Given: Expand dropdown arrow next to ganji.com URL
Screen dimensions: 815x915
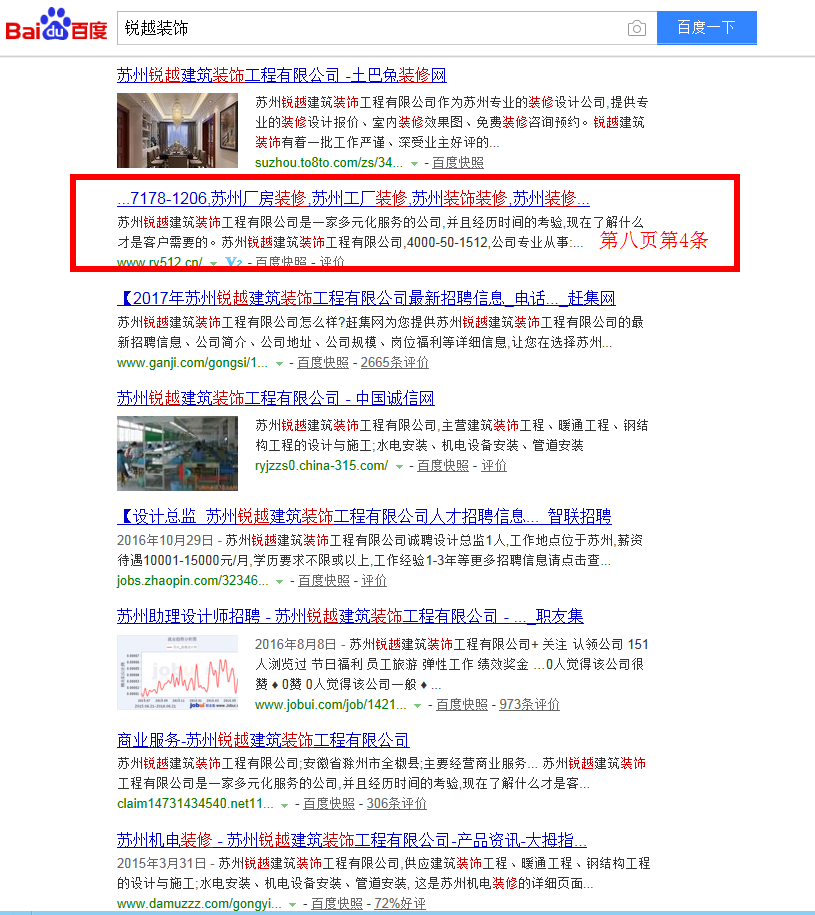Looking at the screenshot, I should pos(279,364).
